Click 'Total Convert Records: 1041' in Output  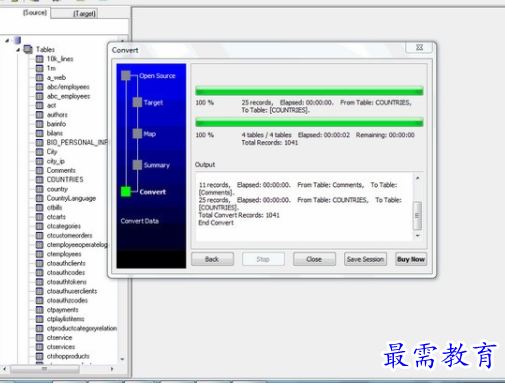tap(239, 215)
